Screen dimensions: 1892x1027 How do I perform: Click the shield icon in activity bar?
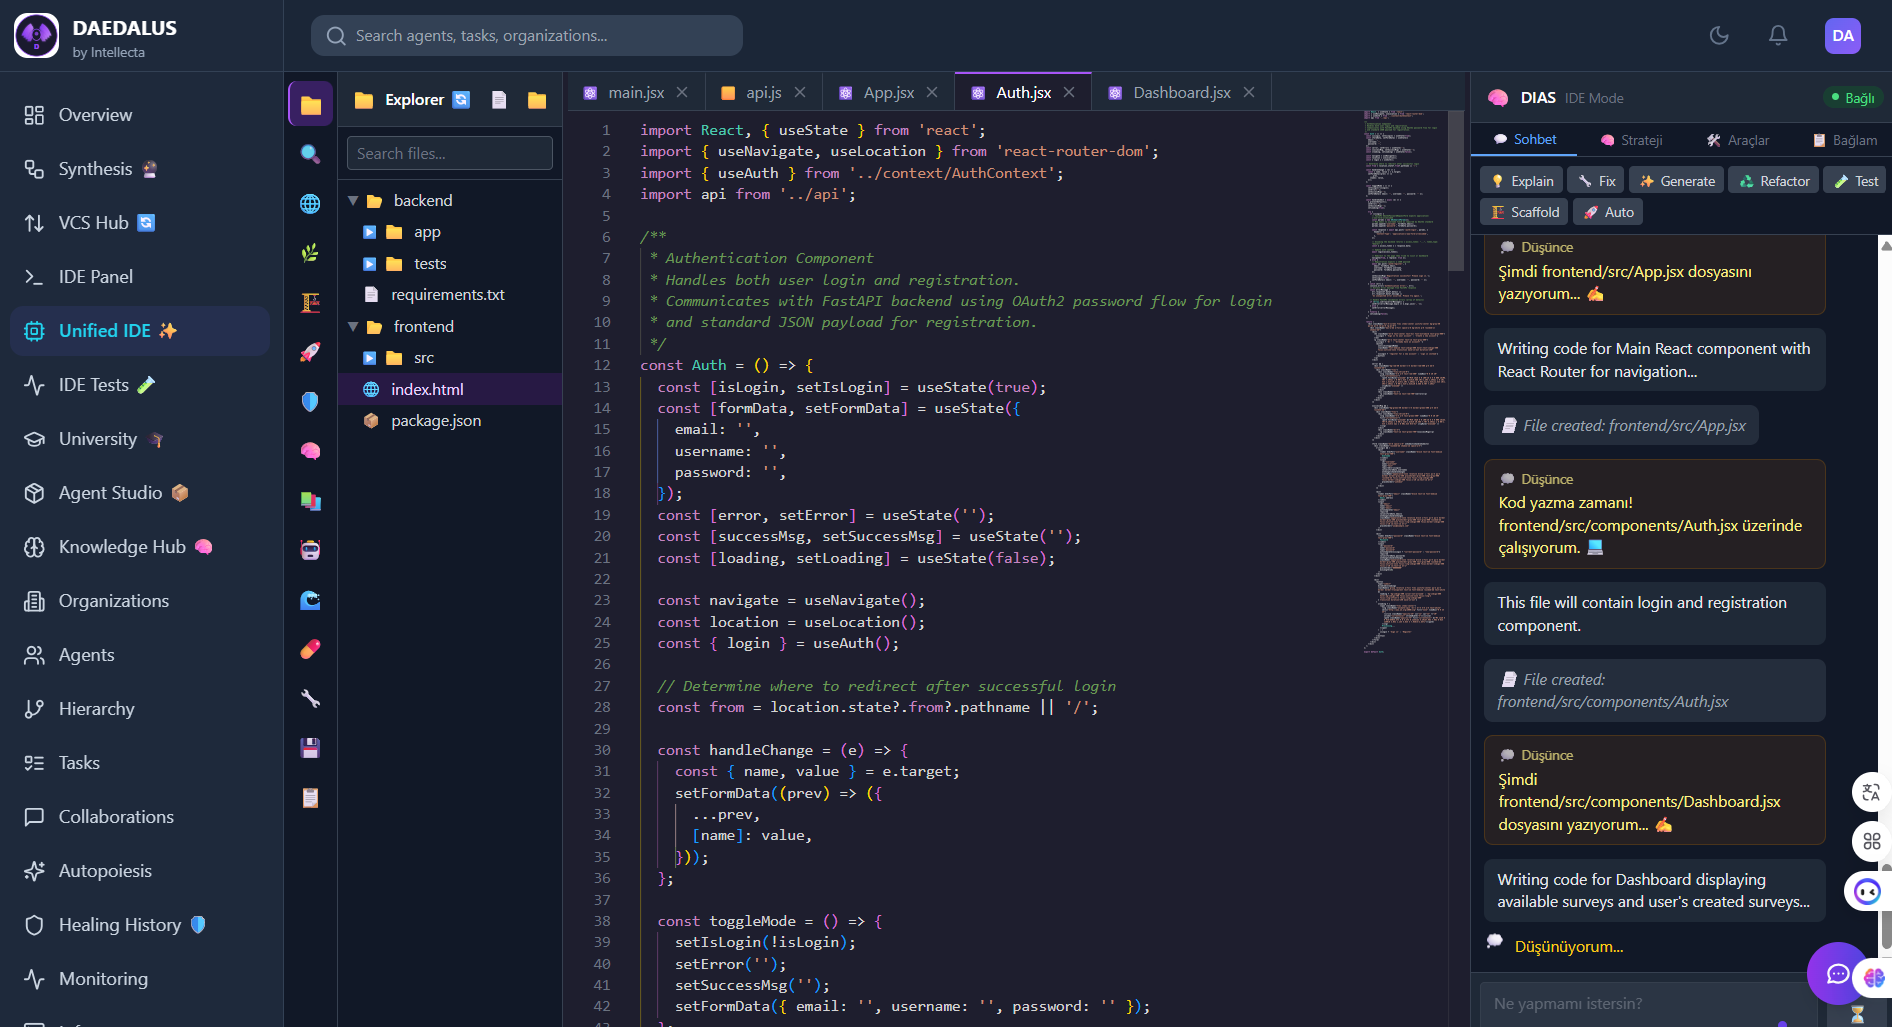coord(310,401)
